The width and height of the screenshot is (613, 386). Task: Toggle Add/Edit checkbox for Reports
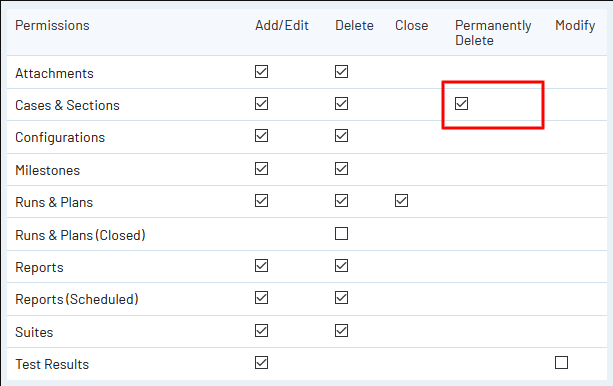point(261,266)
